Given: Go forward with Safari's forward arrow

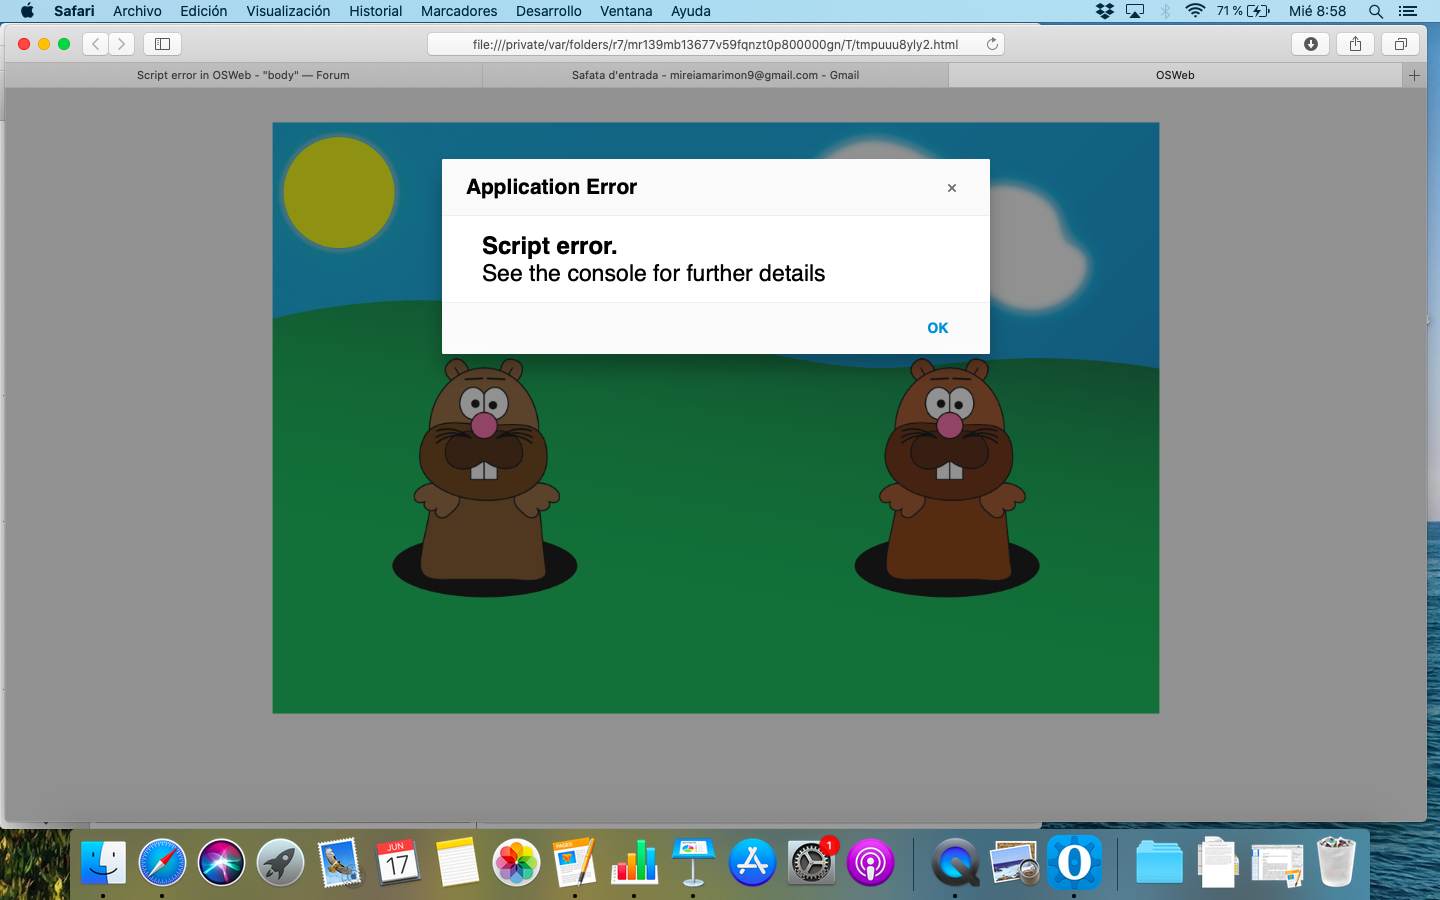Looking at the screenshot, I should click(122, 44).
